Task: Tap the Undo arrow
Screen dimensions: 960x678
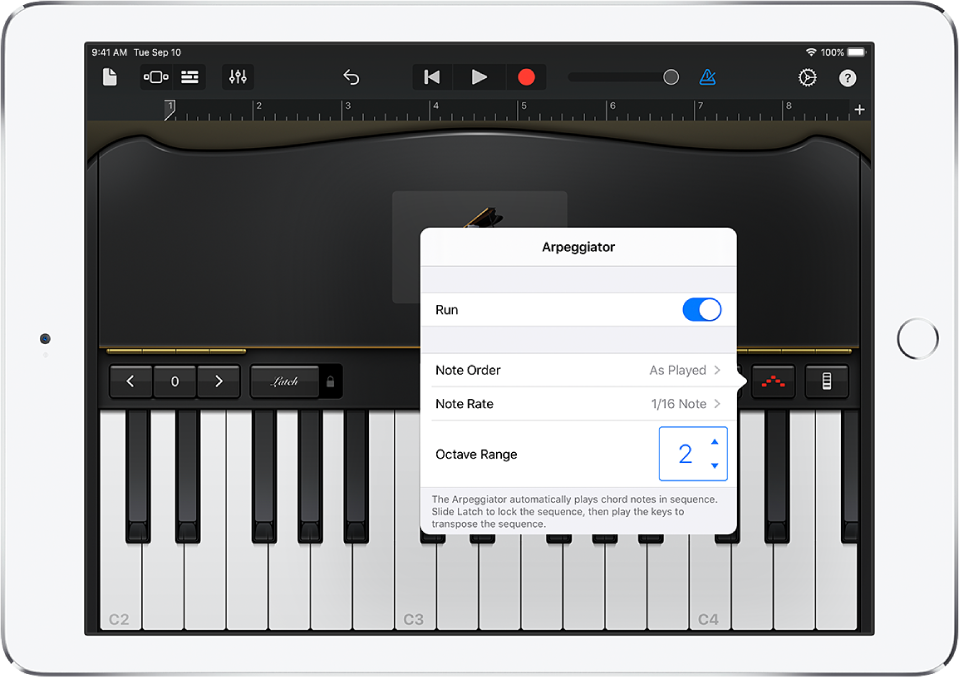Action: tap(351, 77)
